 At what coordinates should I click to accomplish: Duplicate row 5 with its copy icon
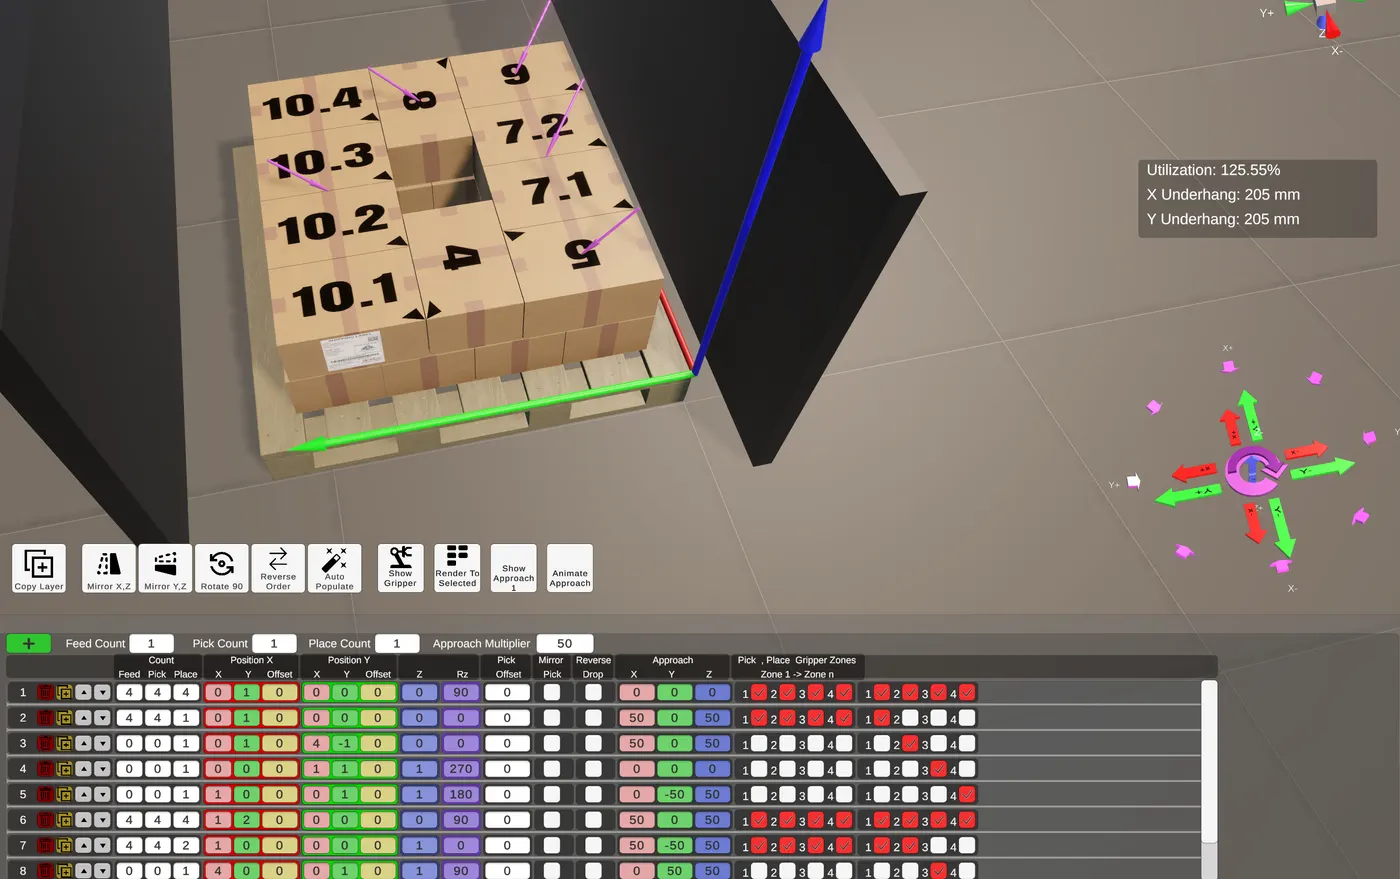pyautogui.click(x=64, y=795)
